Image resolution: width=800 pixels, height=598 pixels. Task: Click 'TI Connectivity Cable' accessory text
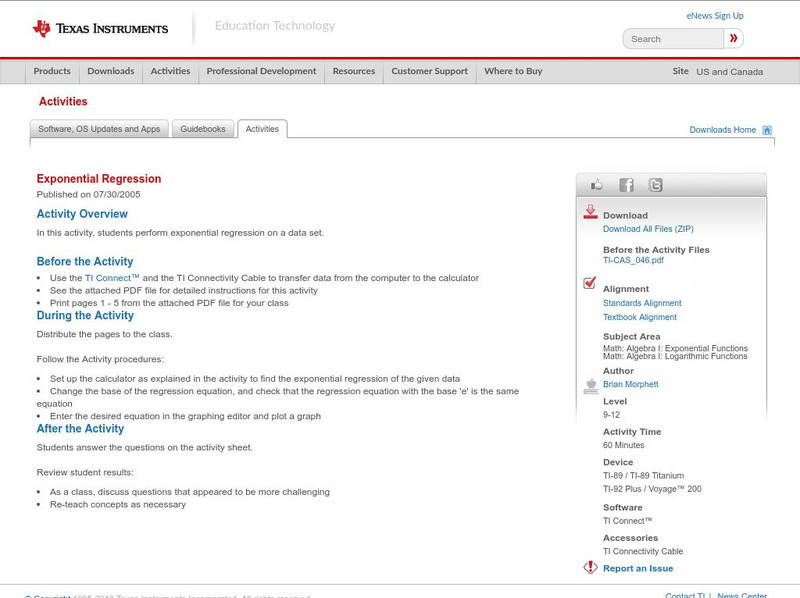click(x=643, y=551)
